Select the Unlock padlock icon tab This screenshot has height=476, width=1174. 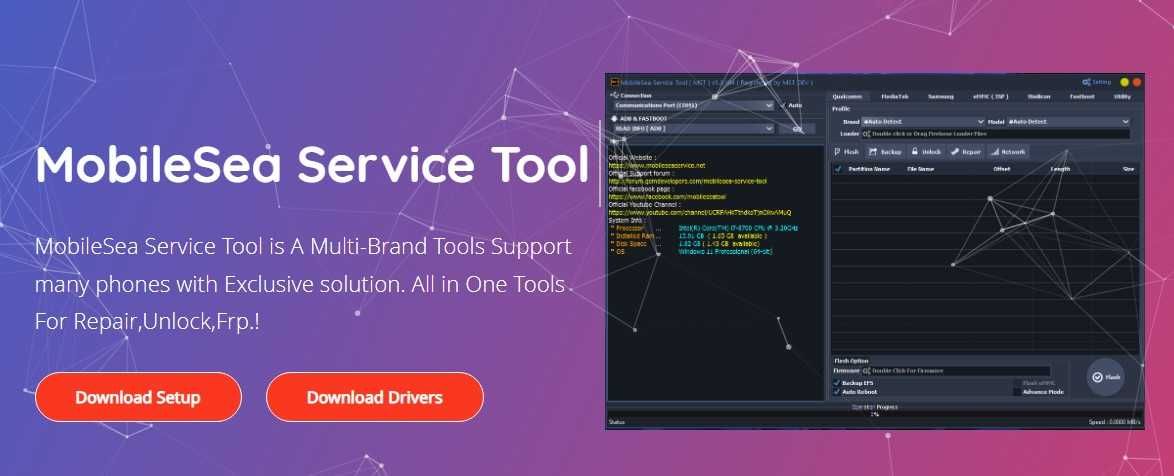(x=926, y=151)
